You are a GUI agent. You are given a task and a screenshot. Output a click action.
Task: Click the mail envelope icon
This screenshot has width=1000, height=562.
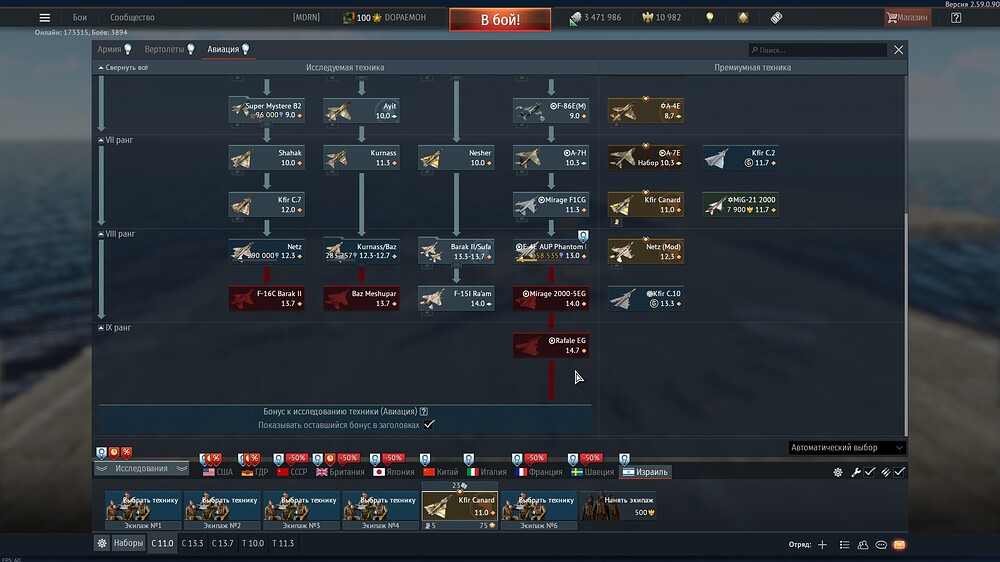pyautogui.click(x=899, y=545)
